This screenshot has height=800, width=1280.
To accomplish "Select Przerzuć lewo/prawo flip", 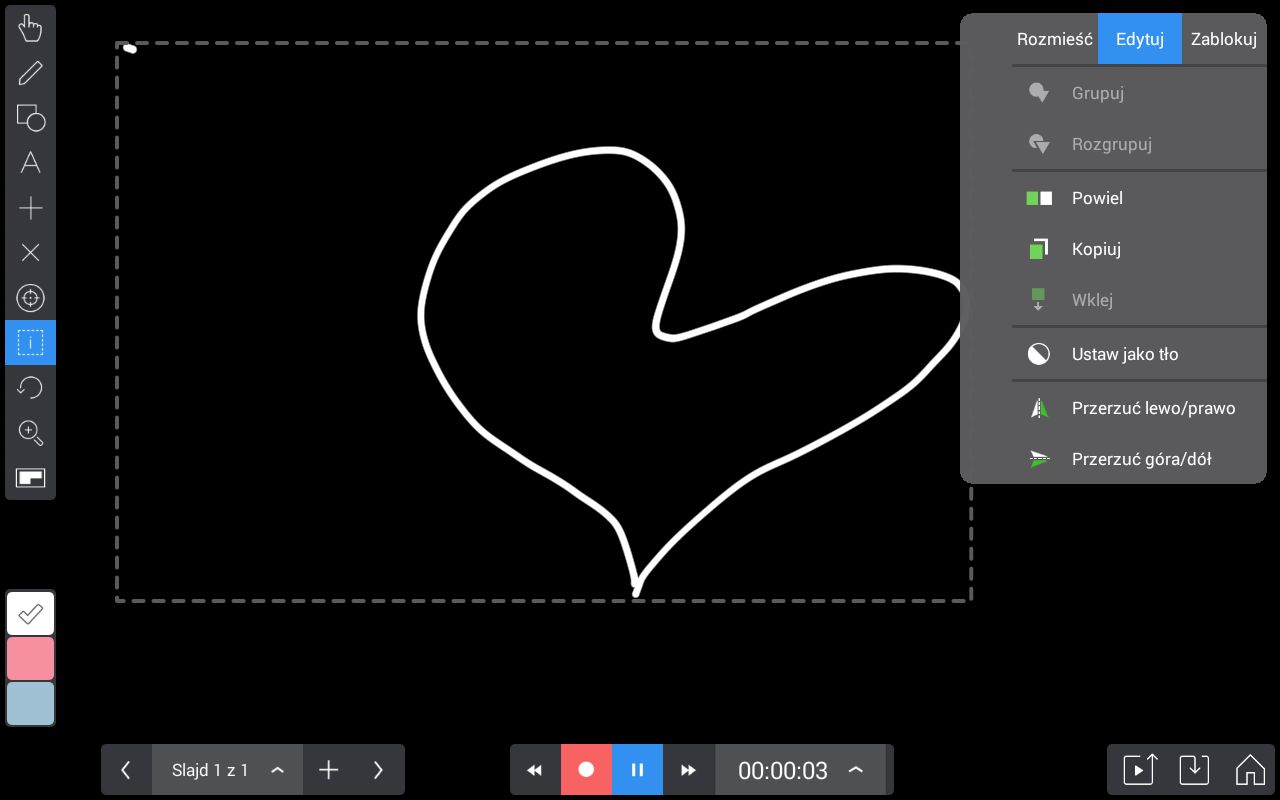I will (1139, 408).
